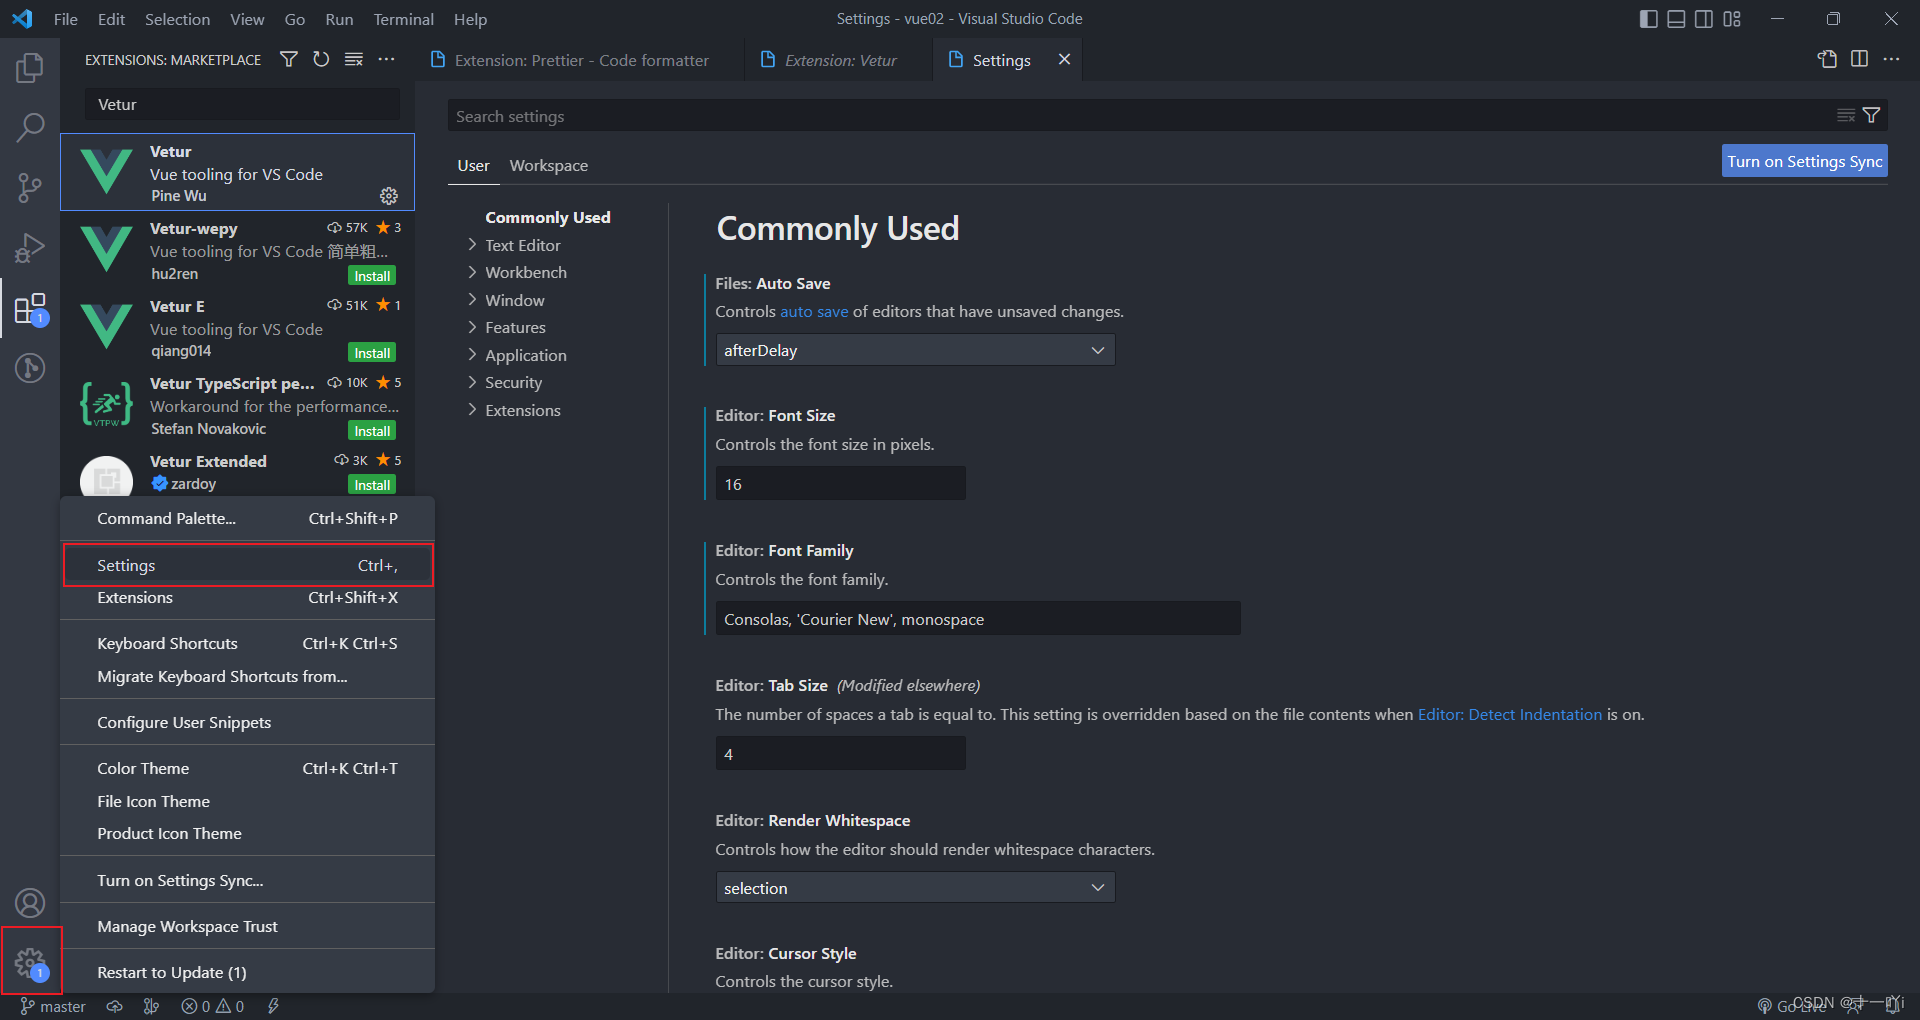The width and height of the screenshot is (1920, 1020).
Task: Open the Render Whitespace dropdown
Action: coord(915,888)
